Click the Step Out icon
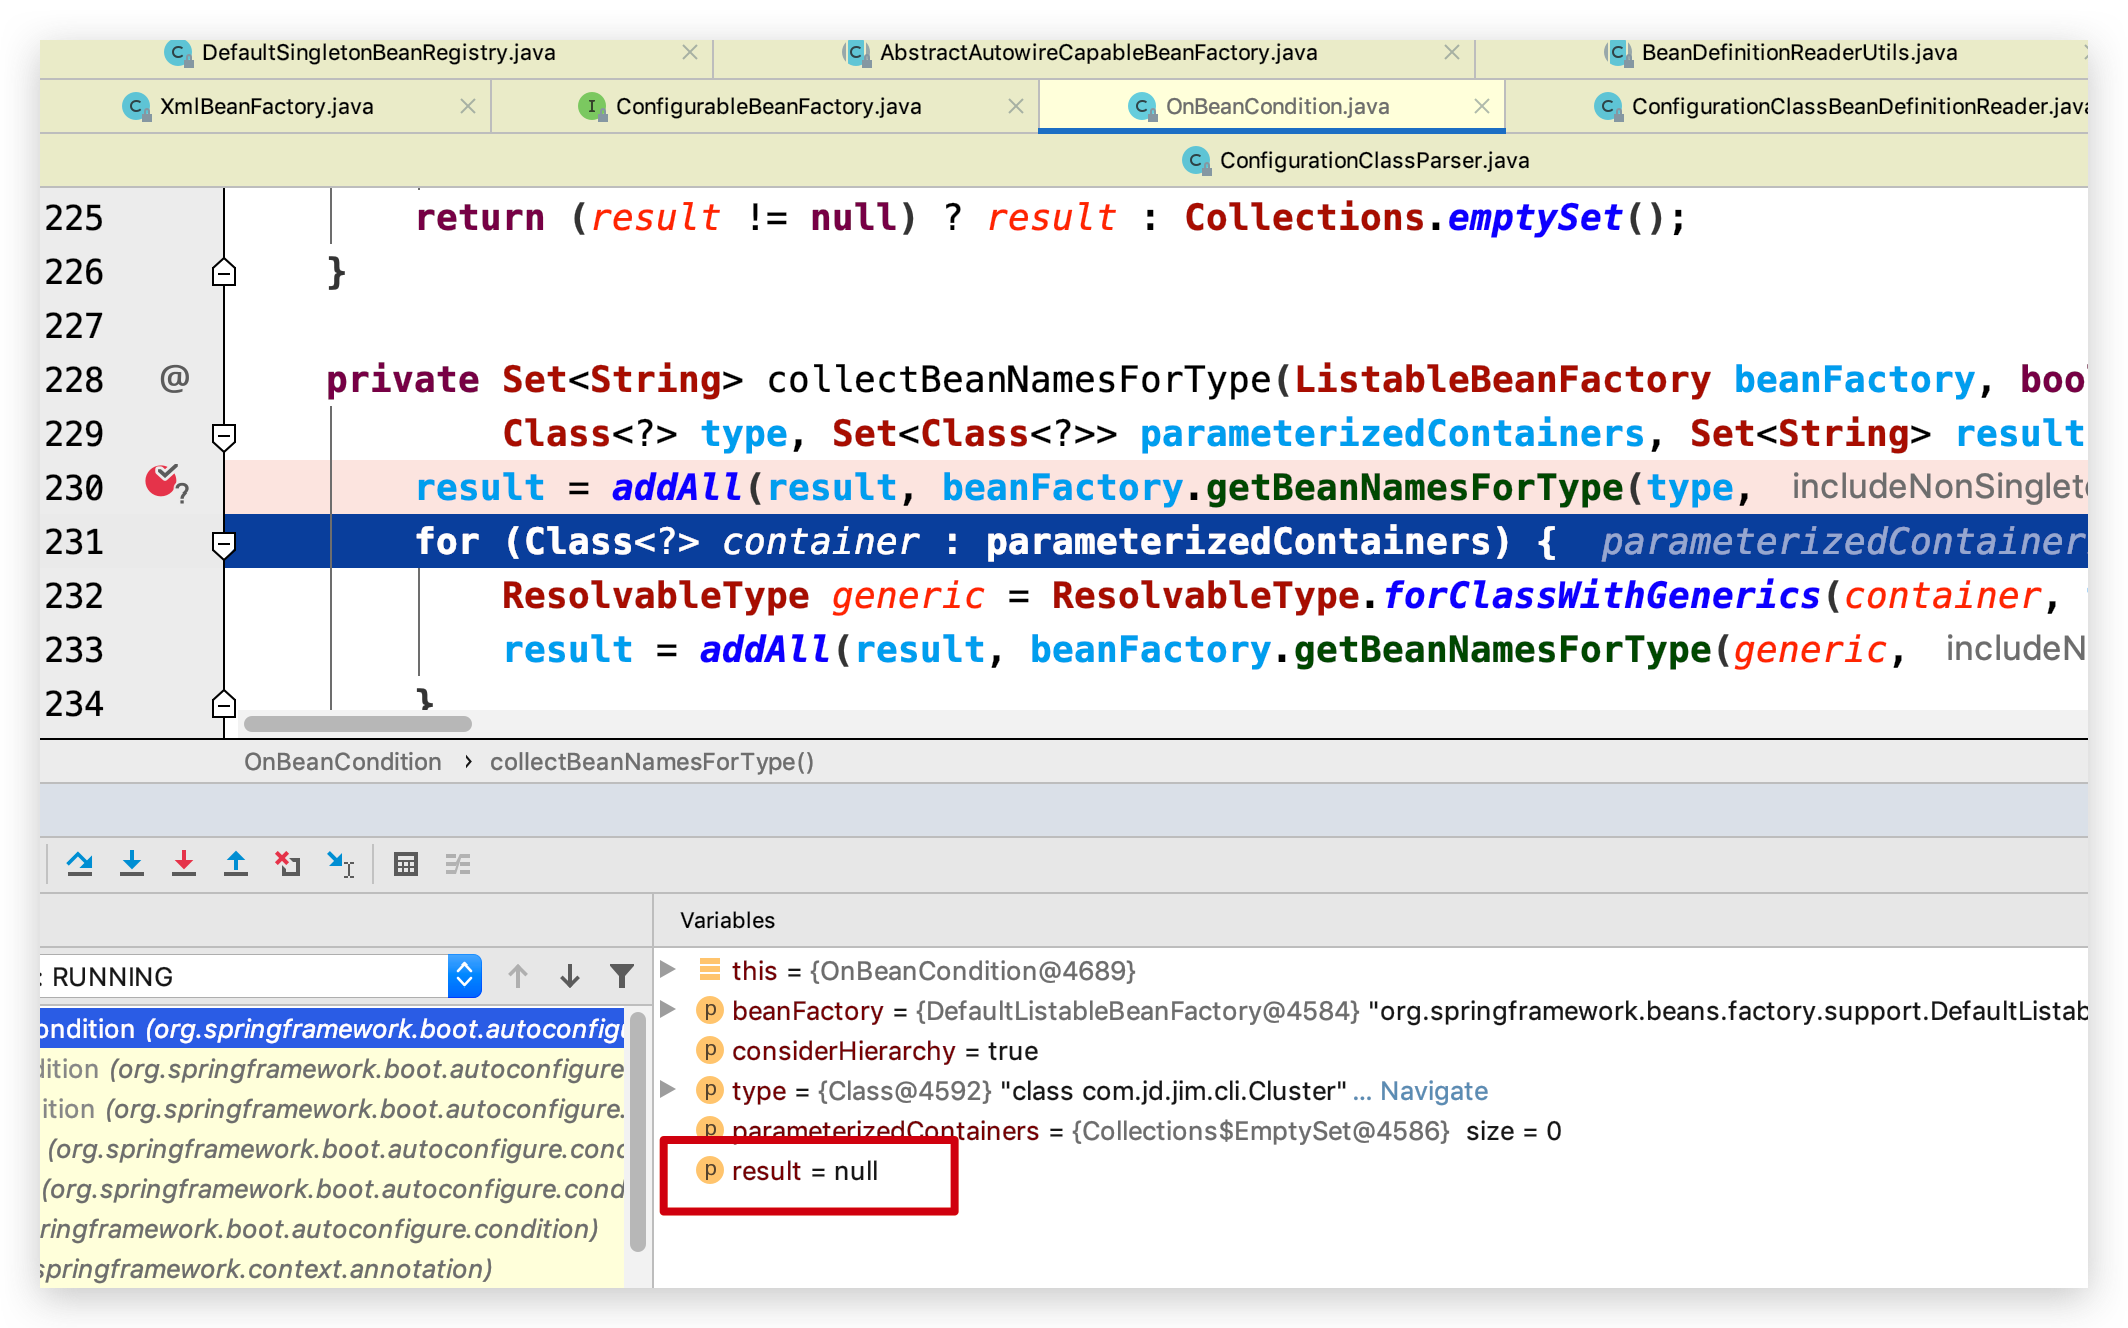Screen dimensions: 2128x1328 click(x=236, y=863)
